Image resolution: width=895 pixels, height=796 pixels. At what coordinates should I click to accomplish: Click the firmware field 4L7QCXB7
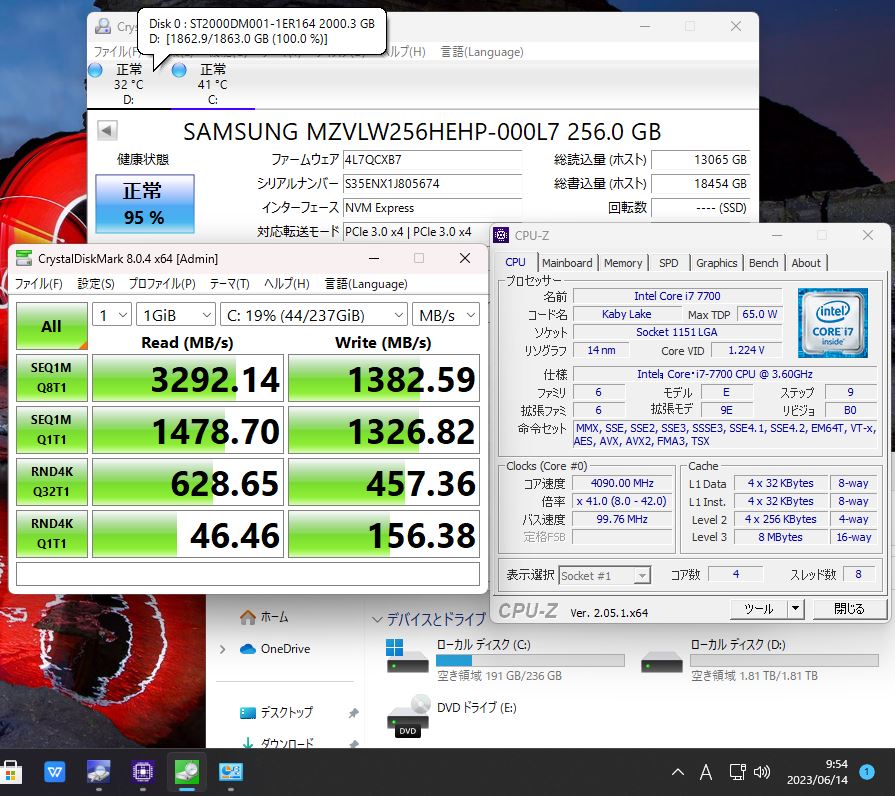(x=432, y=160)
